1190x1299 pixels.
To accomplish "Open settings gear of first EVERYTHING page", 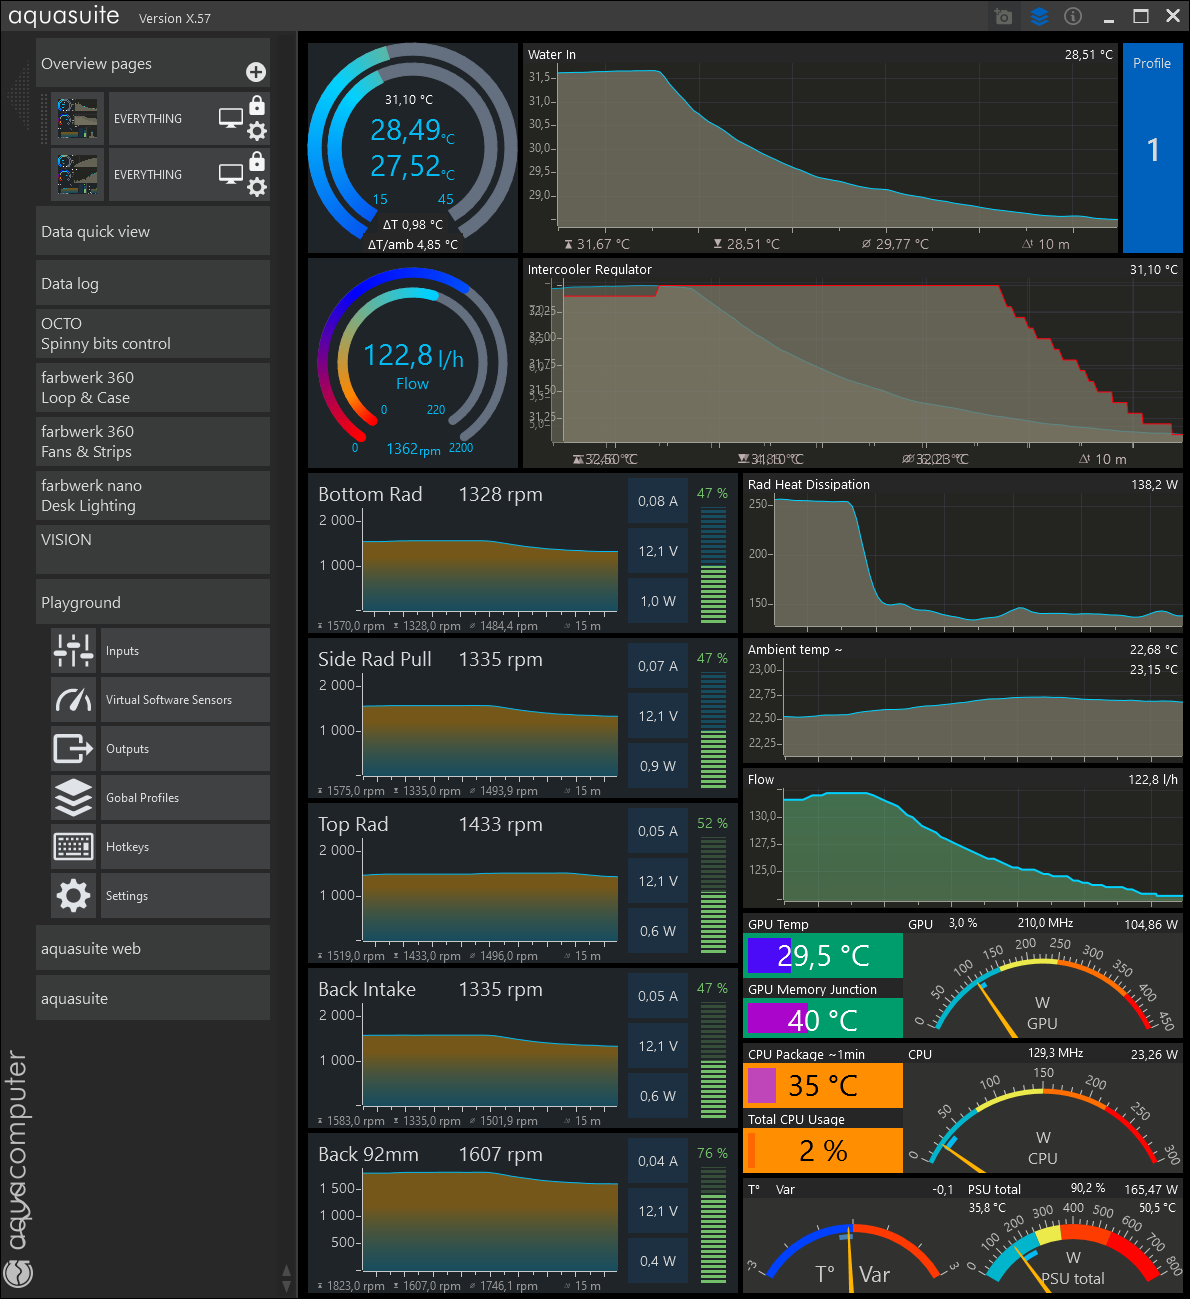I will (257, 131).
